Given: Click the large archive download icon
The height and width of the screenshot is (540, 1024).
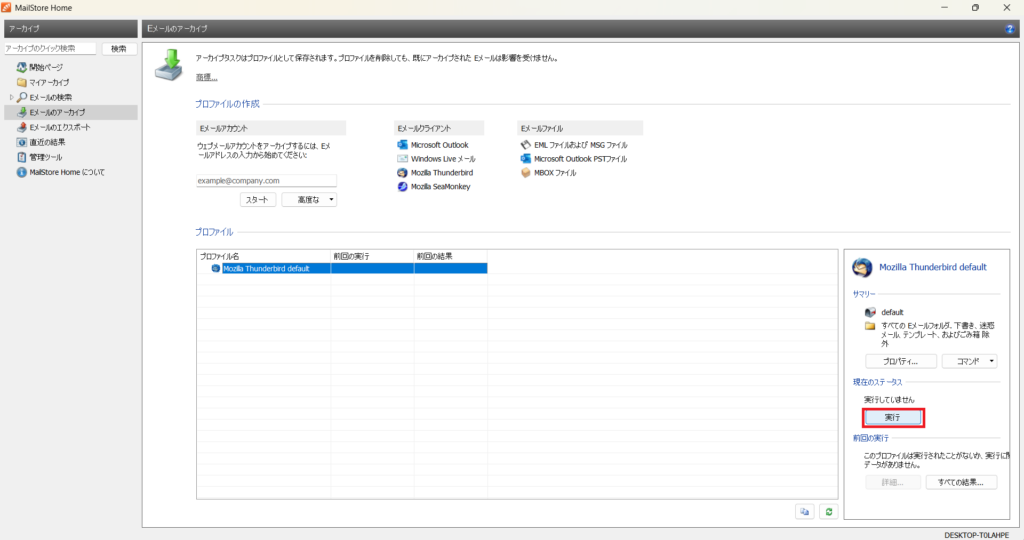Looking at the screenshot, I should click(168, 65).
